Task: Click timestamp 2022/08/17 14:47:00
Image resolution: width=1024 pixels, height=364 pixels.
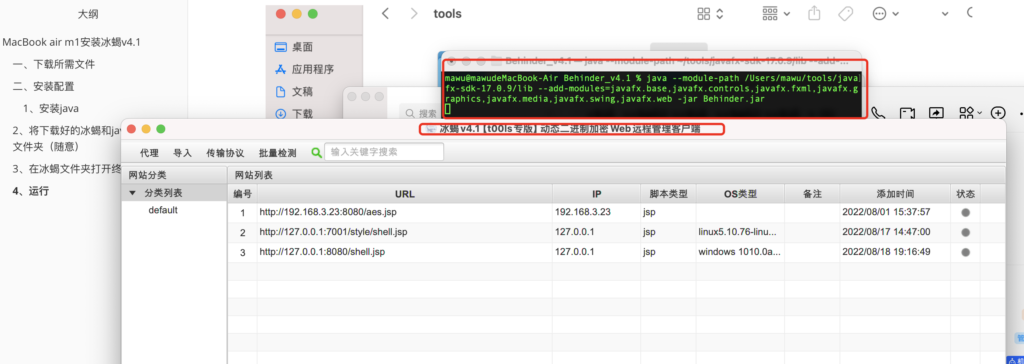Action: (x=886, y=232)
